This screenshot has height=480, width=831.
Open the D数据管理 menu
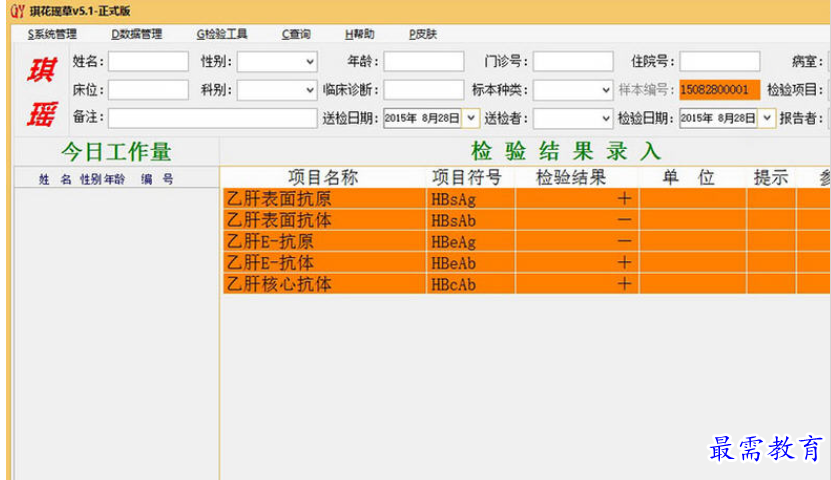coord(136,34)
